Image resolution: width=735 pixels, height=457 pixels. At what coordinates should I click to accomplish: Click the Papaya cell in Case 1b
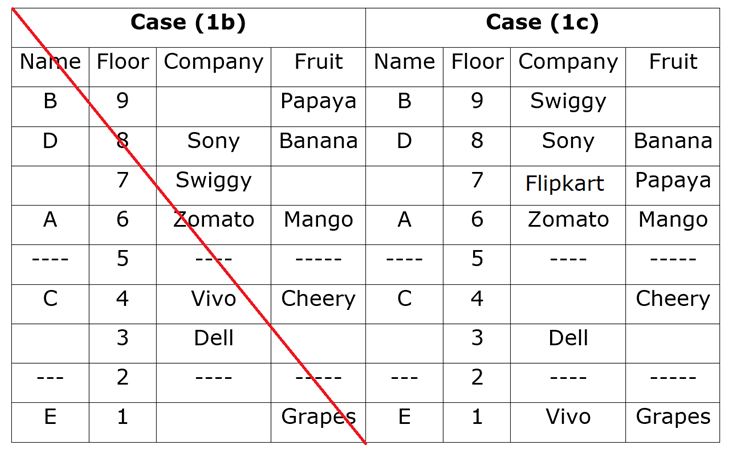318,101
